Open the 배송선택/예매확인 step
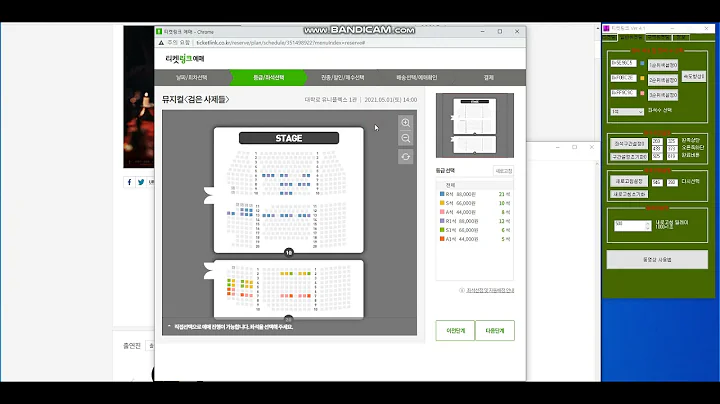The height and width of the screenshot is (404, 720). click(x=416, y=78)
